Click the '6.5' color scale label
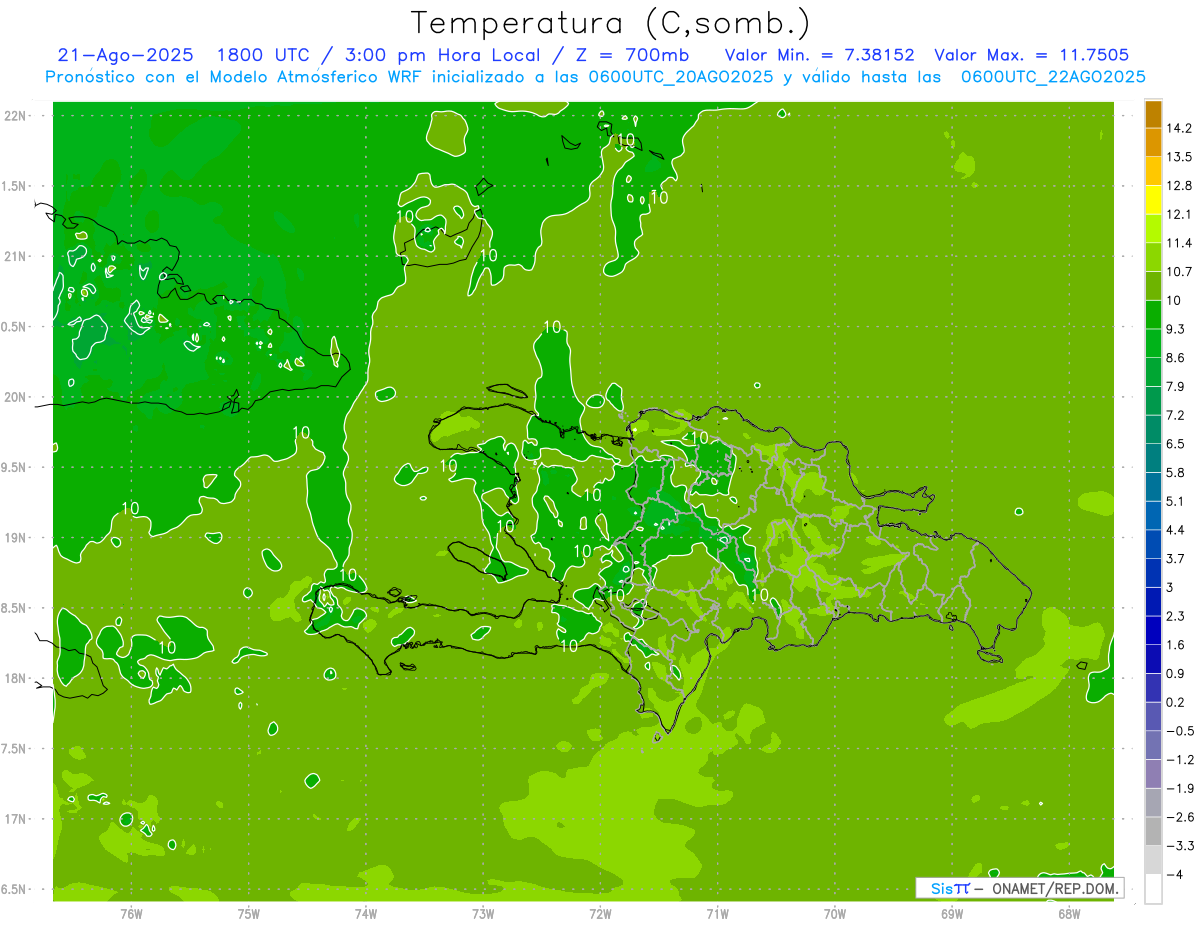 tap(1175, 444)
